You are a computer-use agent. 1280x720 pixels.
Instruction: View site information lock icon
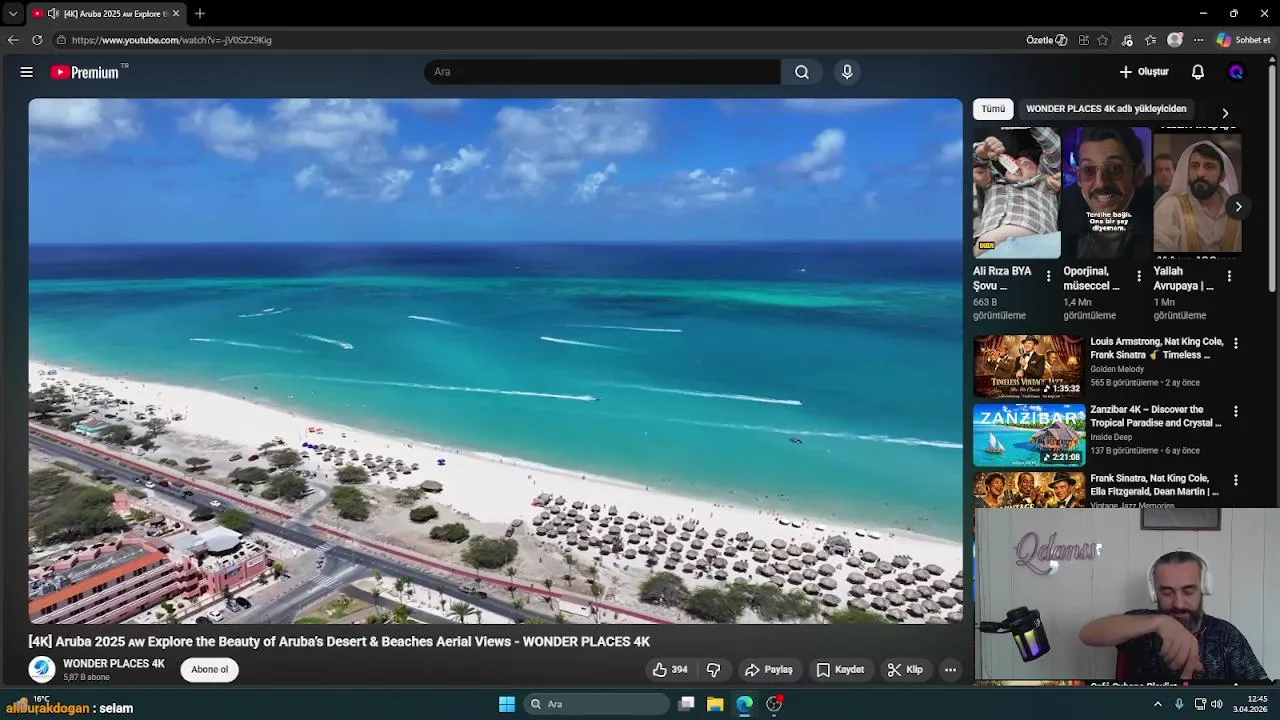pyautogui.click(x=61, y=40)
